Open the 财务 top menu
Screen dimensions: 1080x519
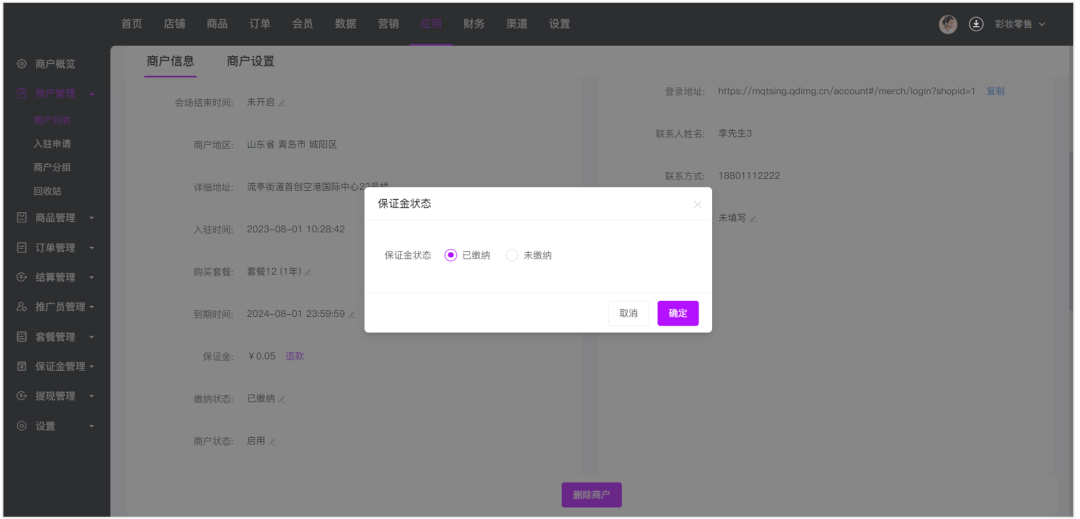(x=474, y=24)
